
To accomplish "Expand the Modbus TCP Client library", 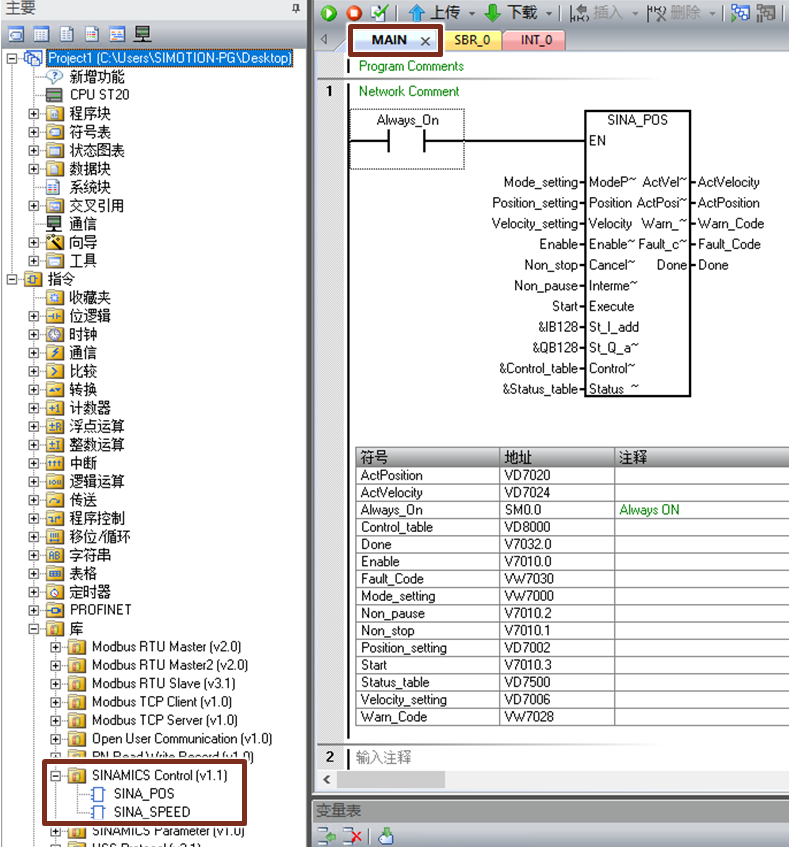I will pyautogui.click(x=56, y=702).
